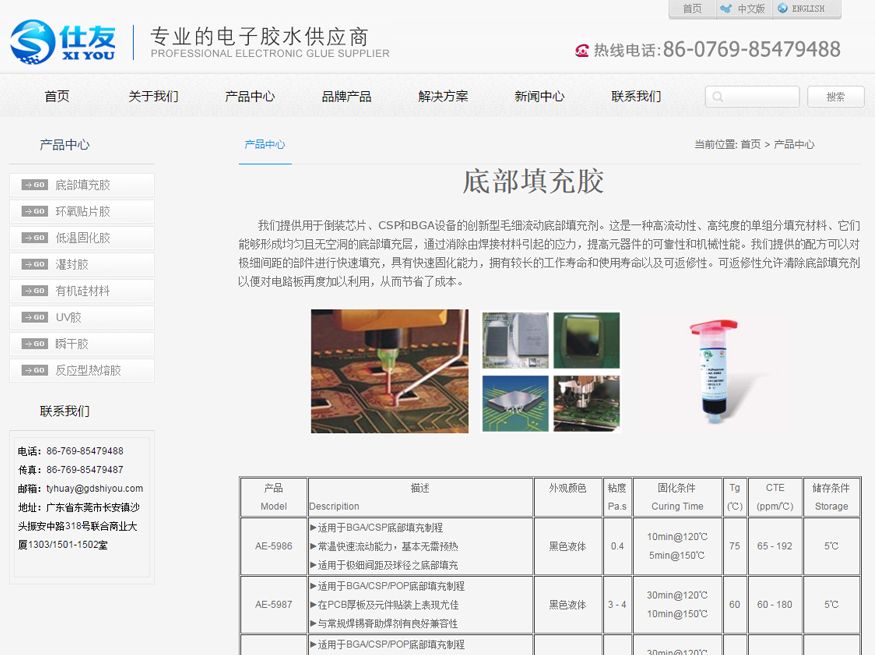The height and width of the screenshot is (655, 875).
Task: Switch to the 中文版 language link
Action: pyautogui.click(x=751, y=8)
